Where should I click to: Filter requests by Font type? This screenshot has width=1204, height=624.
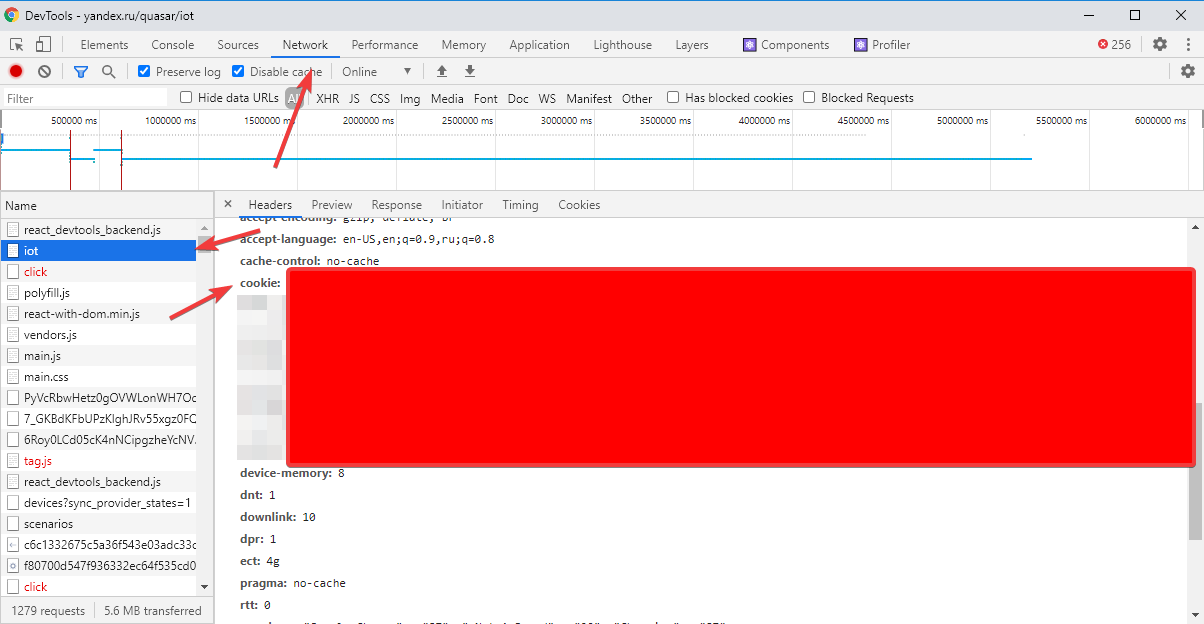point(486,98)
